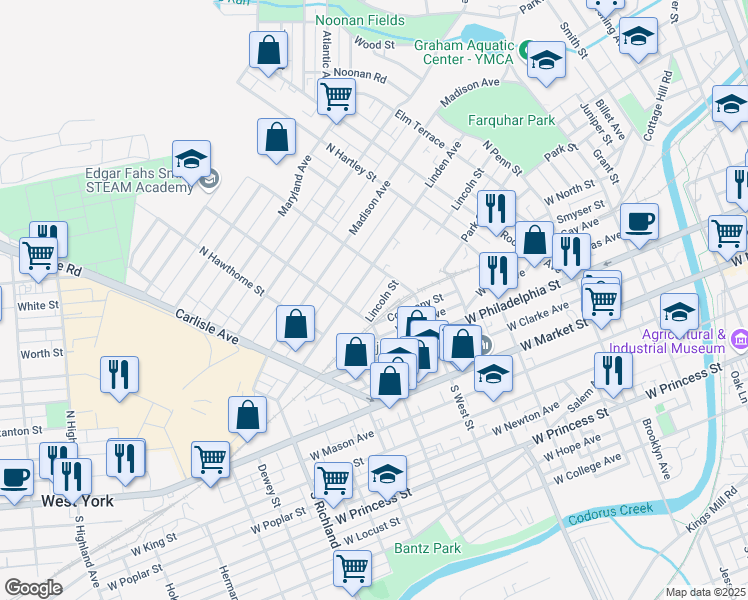Click the shopping bag marker by N Hartley St

[x=276, y=138]
